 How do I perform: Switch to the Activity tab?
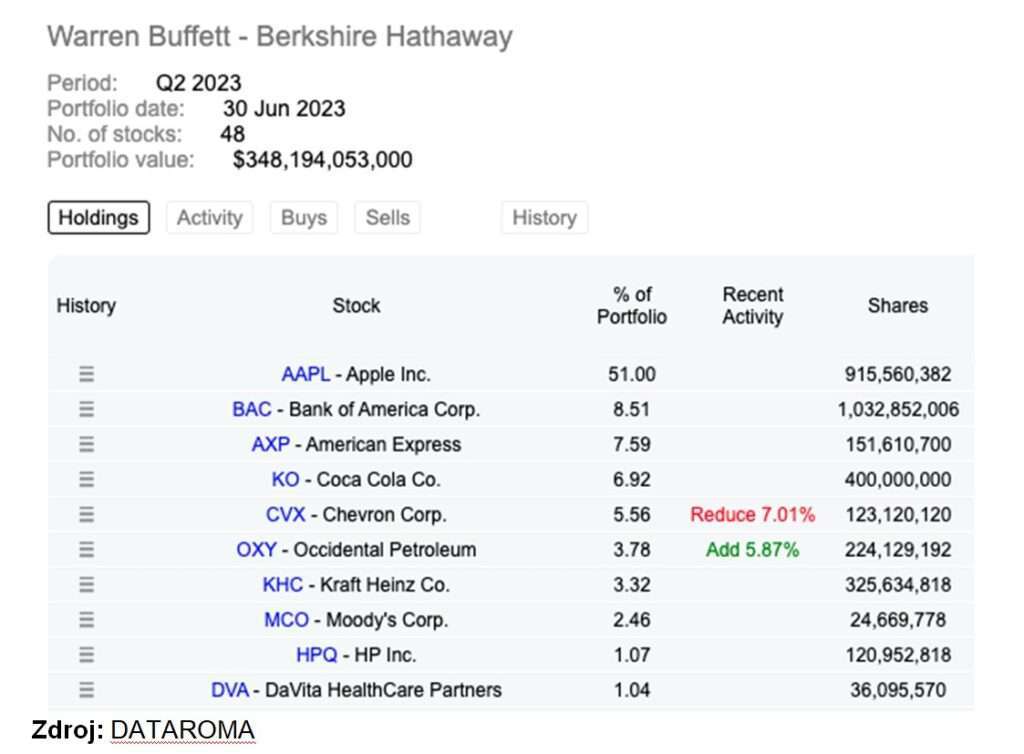tap(210, 217)
